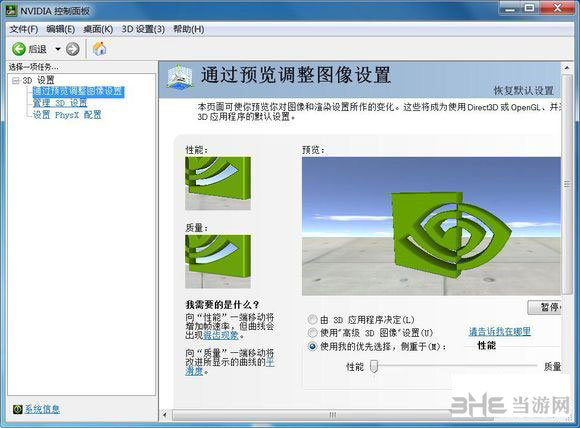Open the 编辑(E) menu
The width and height of the screenshot is (580, 428).
tap(61, 29)
